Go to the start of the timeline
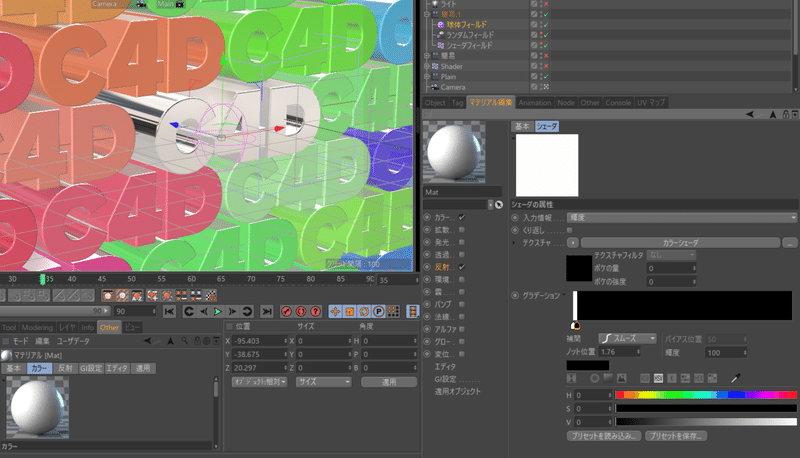 coord(169,311)
